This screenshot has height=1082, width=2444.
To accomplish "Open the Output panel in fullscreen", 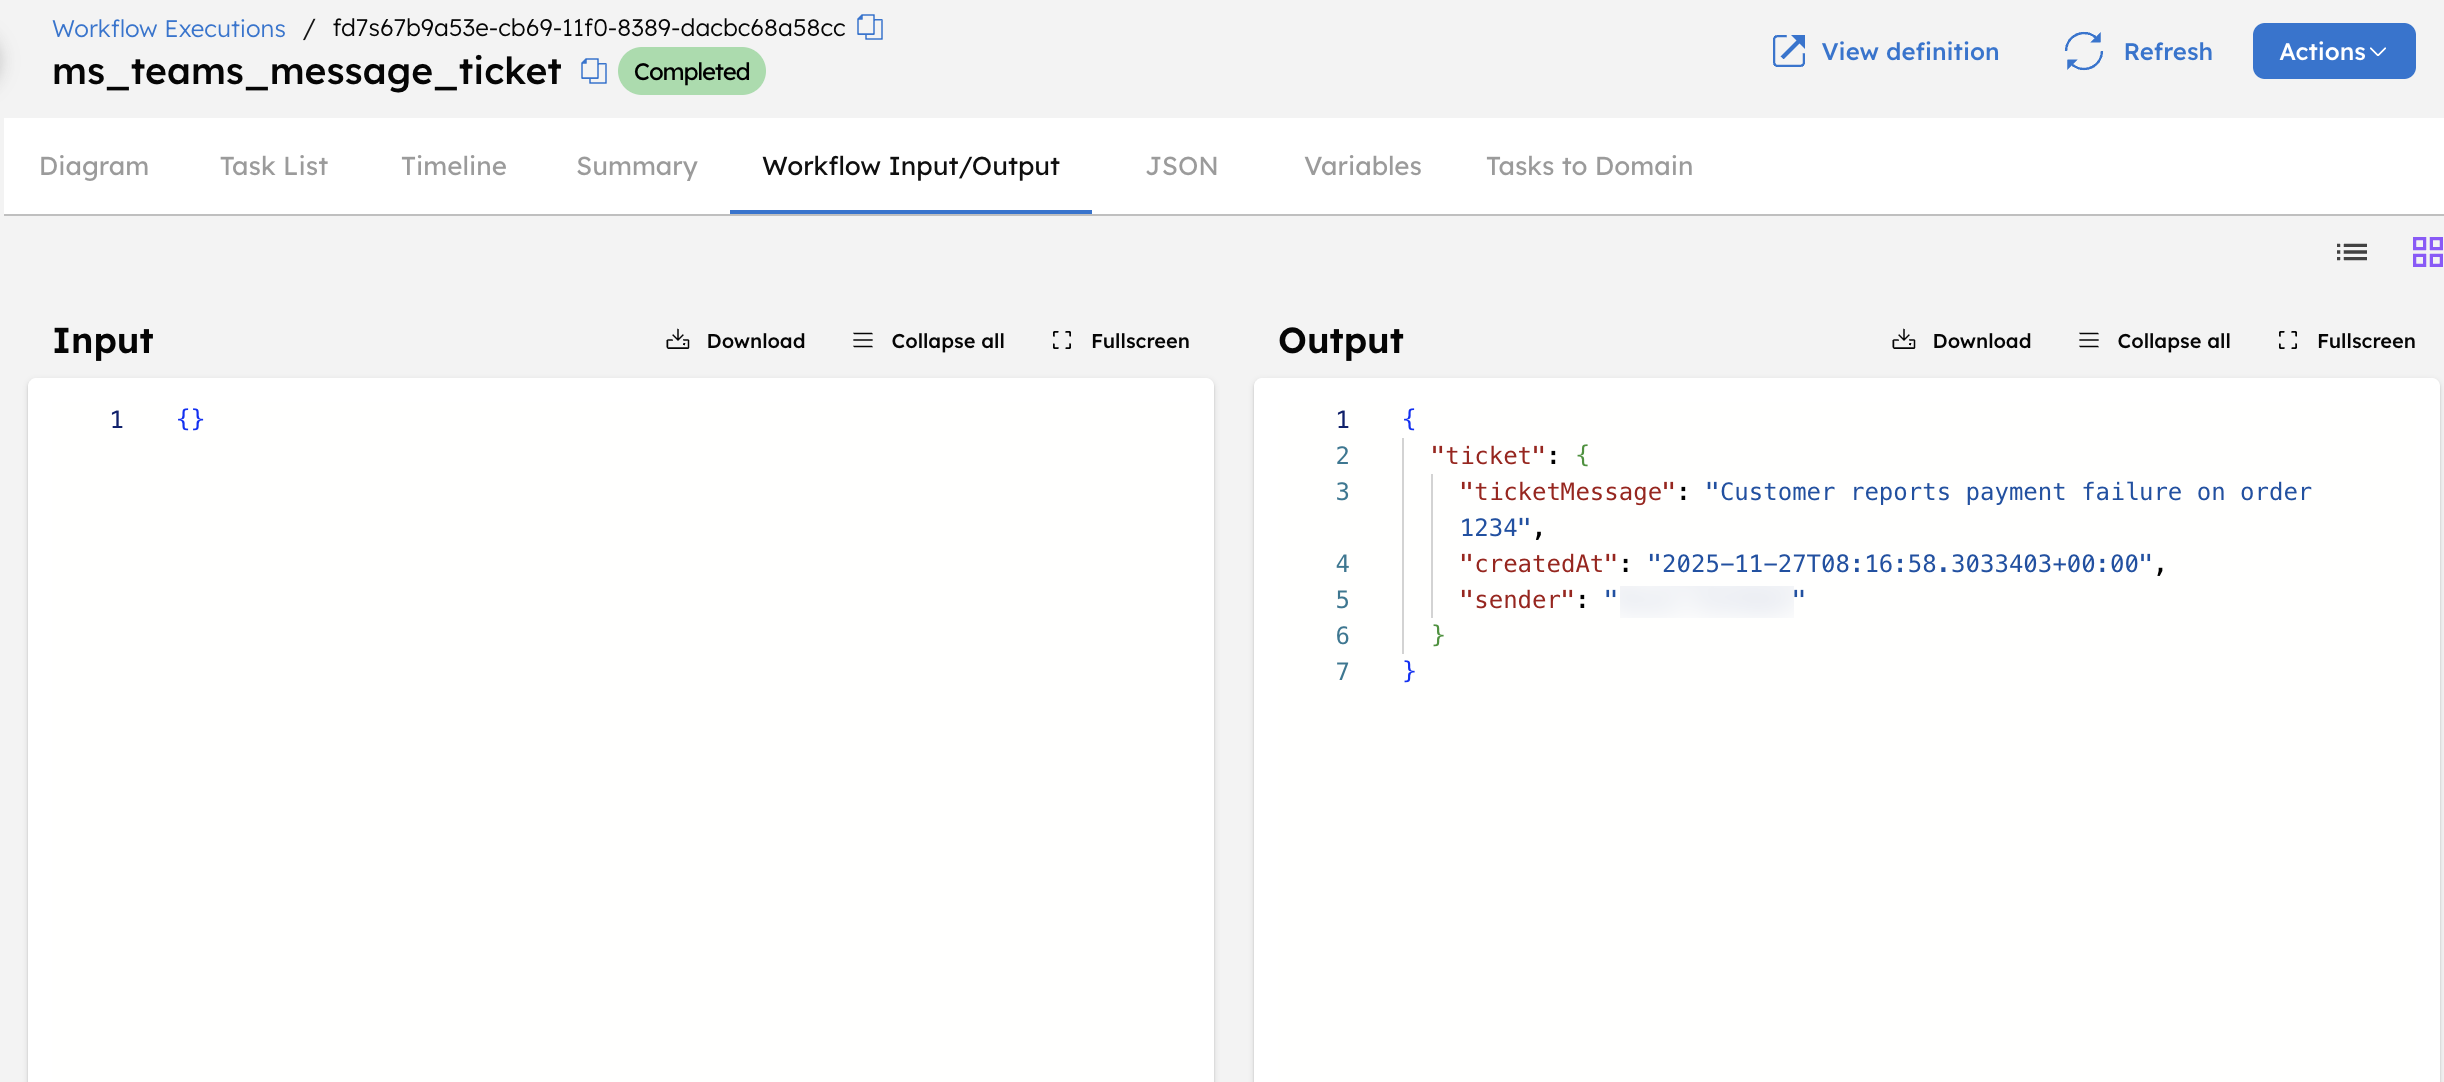I will click(x=2347, y=340).
